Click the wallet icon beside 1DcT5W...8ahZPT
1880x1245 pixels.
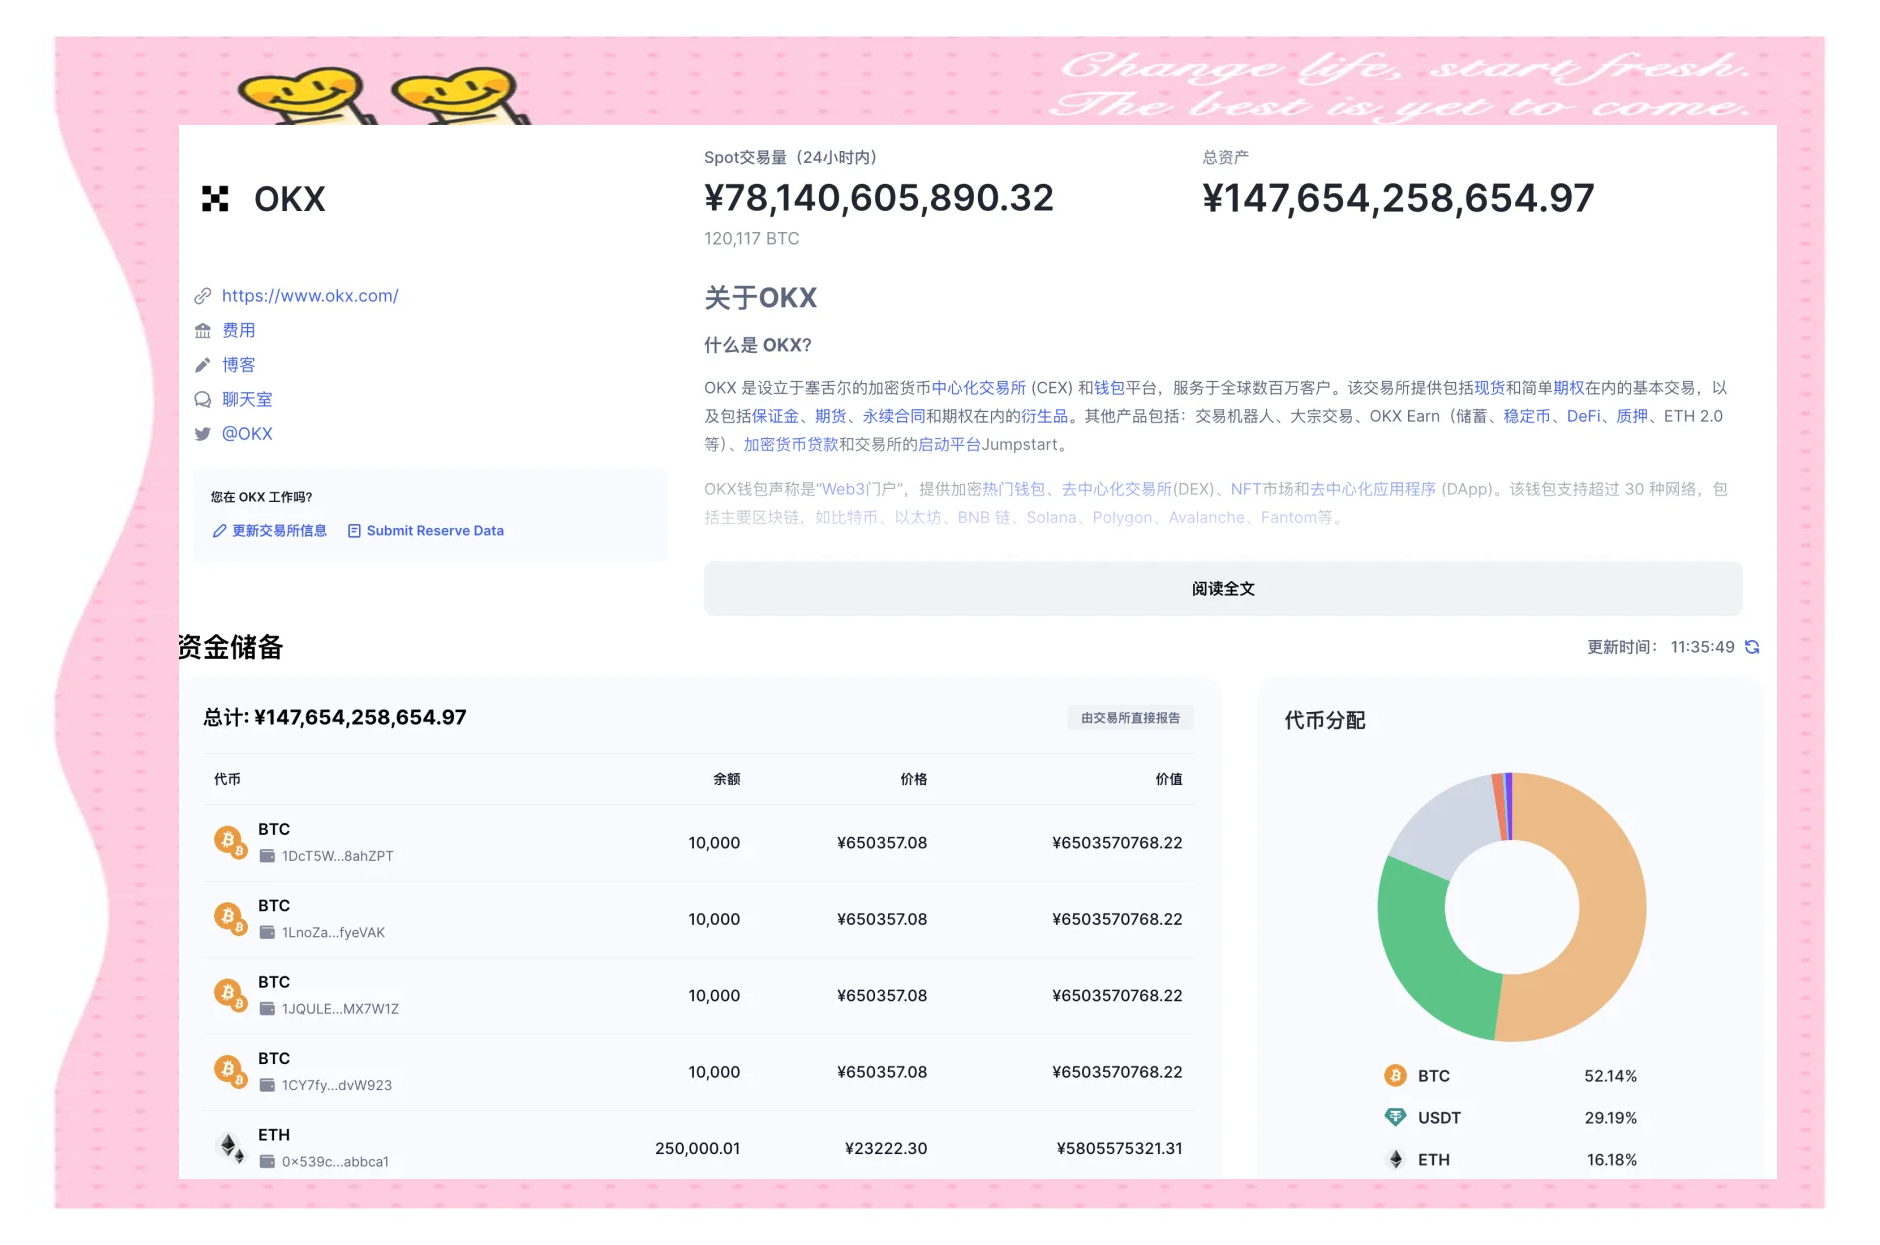[267, 856]
